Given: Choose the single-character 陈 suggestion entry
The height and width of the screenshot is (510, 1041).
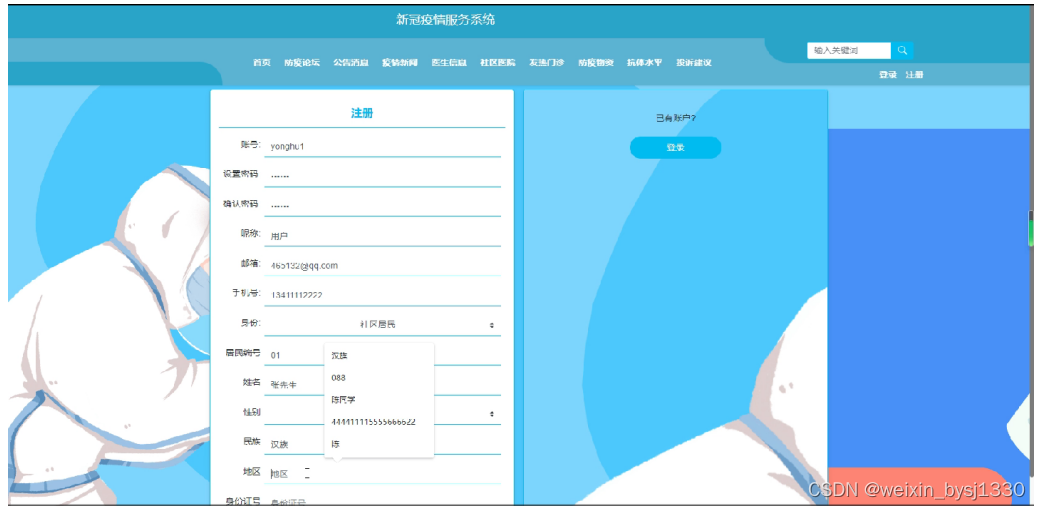Looking at the screenshot, I should pos(379,444).
